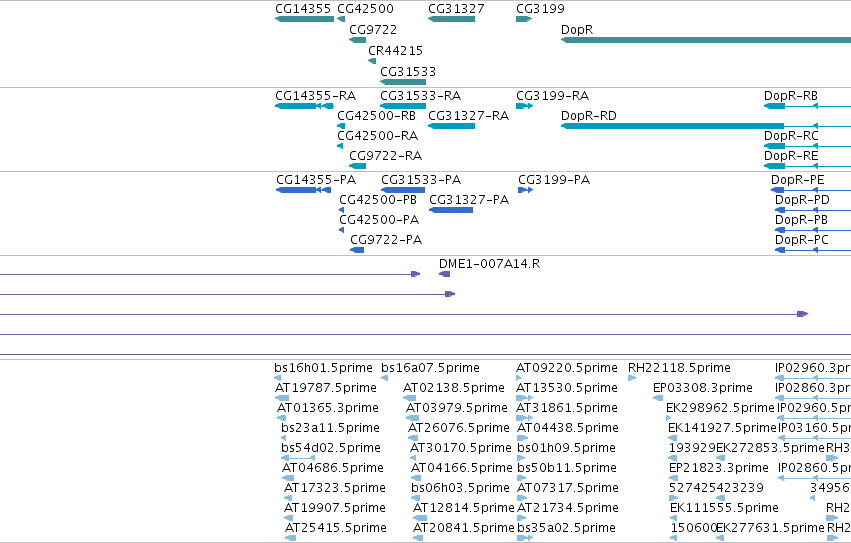Select the CR44215 gene label
The height and width of the screenshot is (543, 851).
coord(395,50)
